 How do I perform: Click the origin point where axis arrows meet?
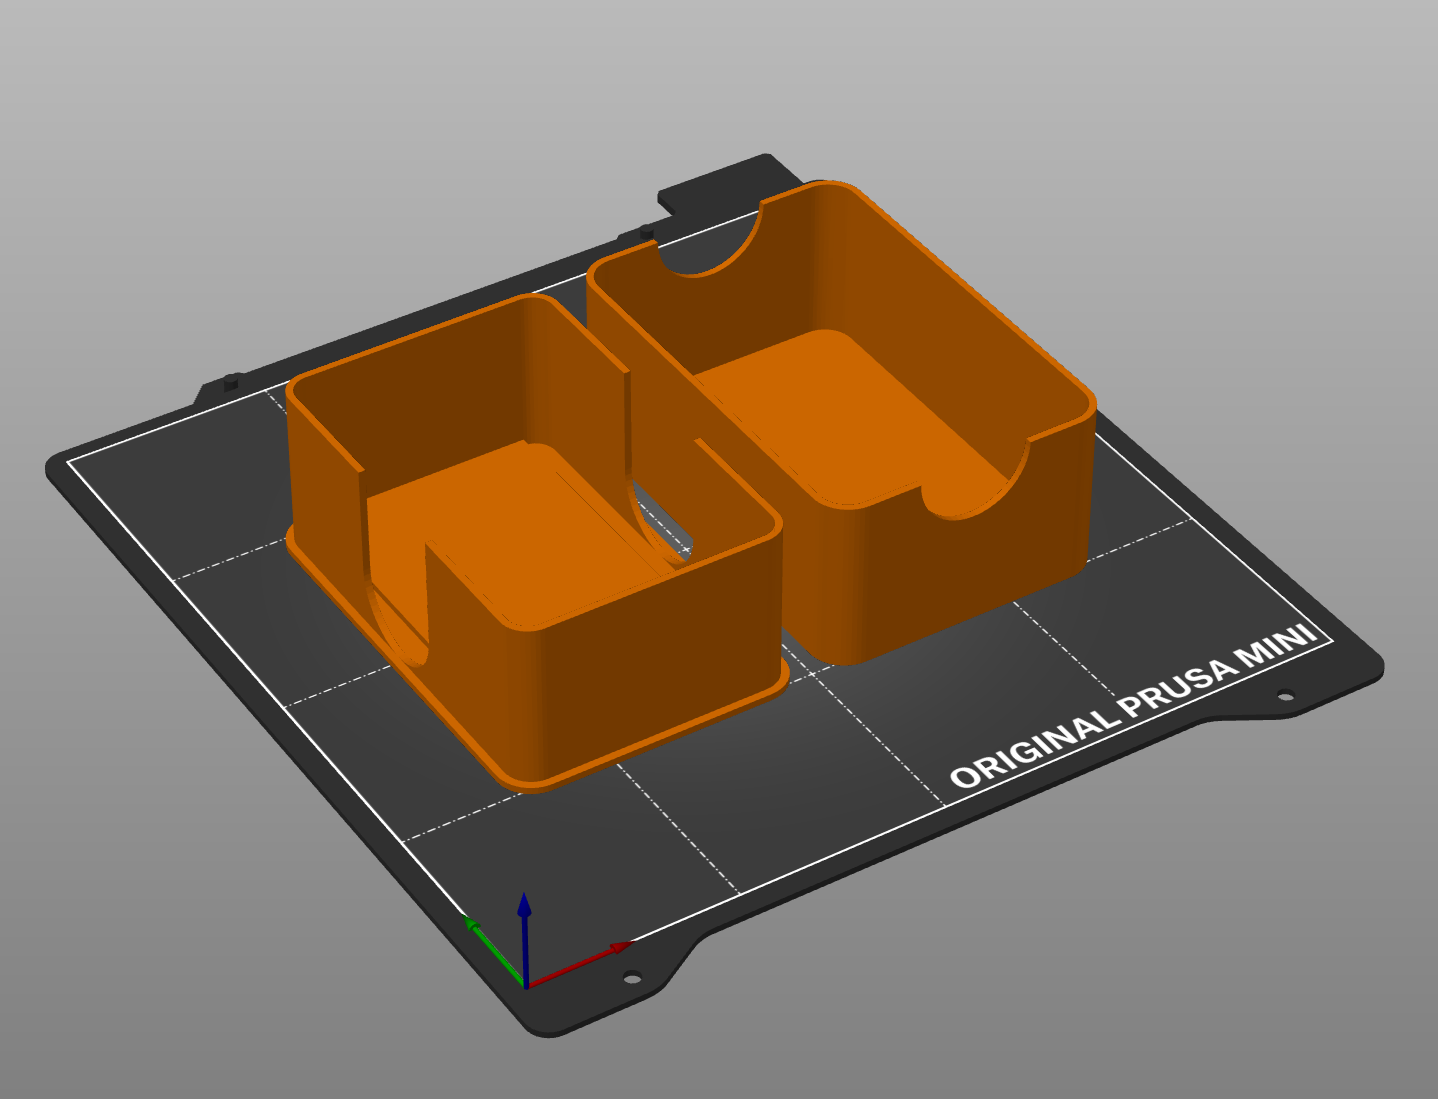coord(526,986)
